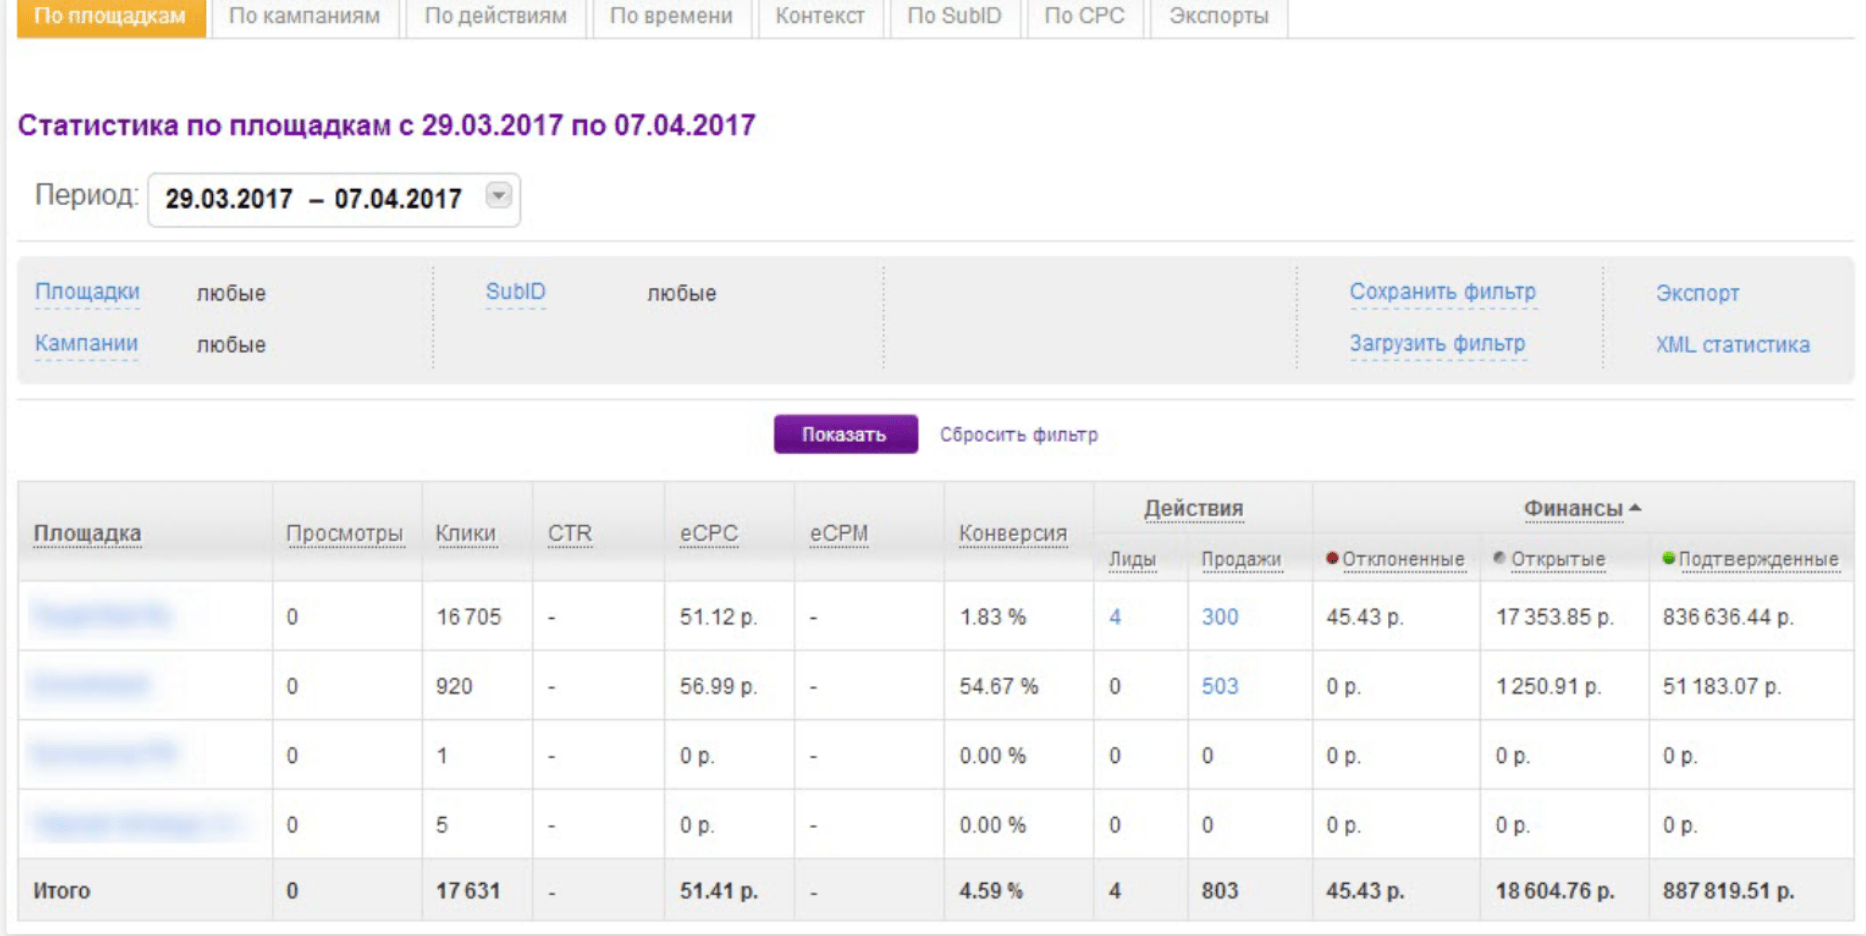Click the period date range field
This screenshot has height=936, width=1866.
[x=314, y=199]
